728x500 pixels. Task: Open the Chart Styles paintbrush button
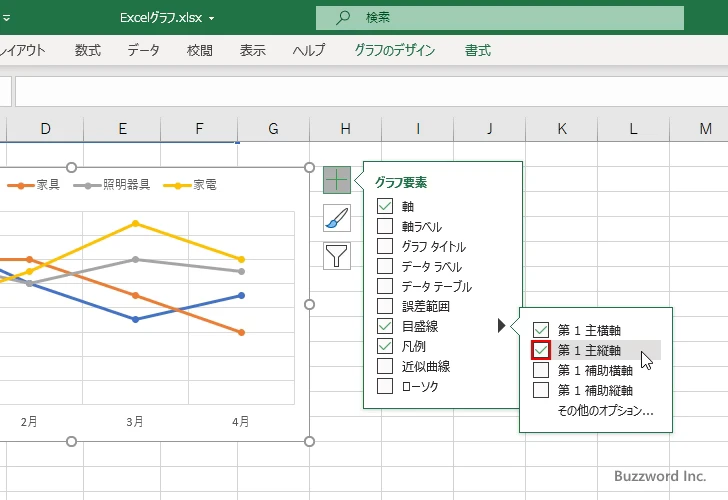click(x=337, y=218)
